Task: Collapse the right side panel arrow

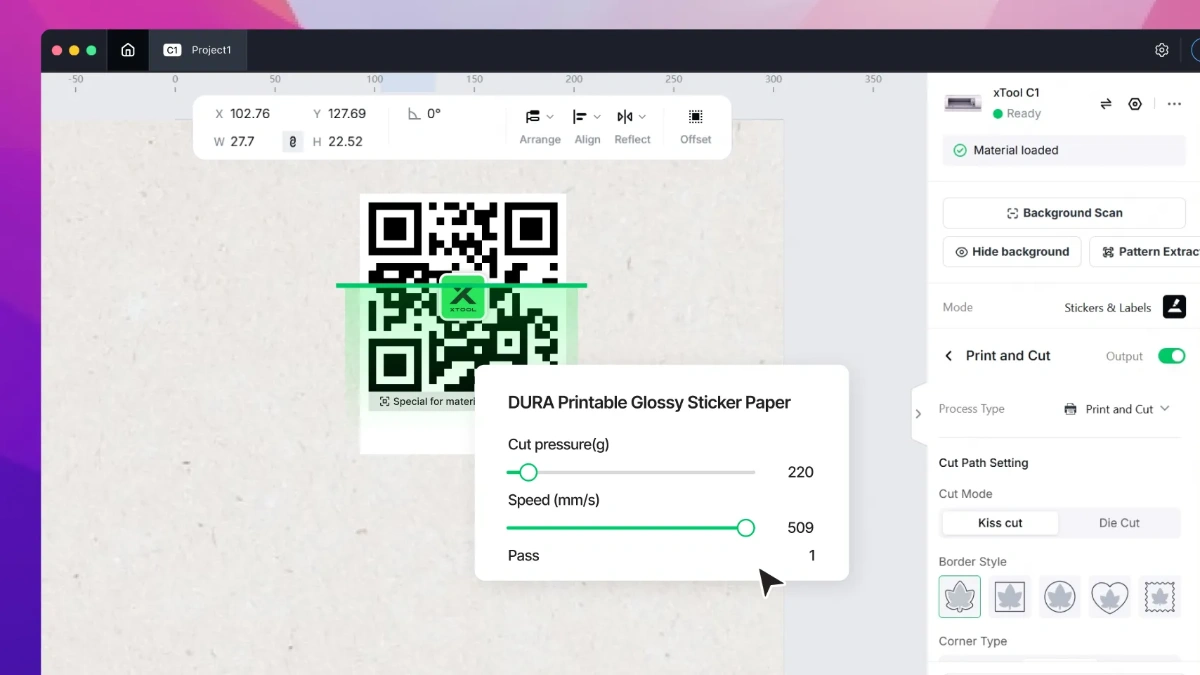Action: coord(918,414)
